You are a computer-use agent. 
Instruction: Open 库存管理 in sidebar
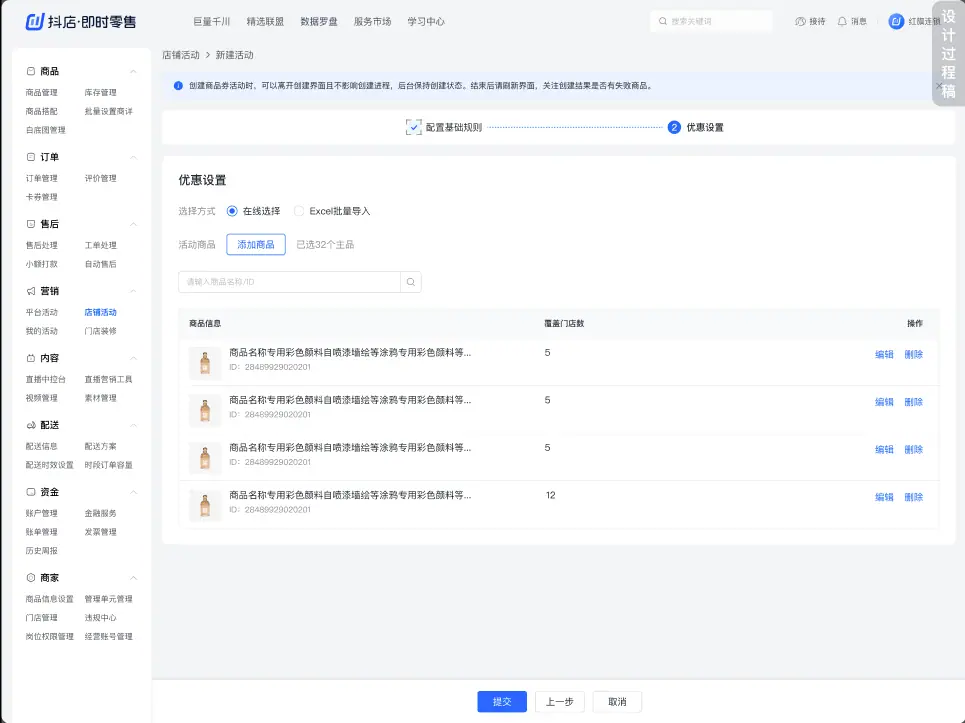pyautogui.click(x=100, y=92)
